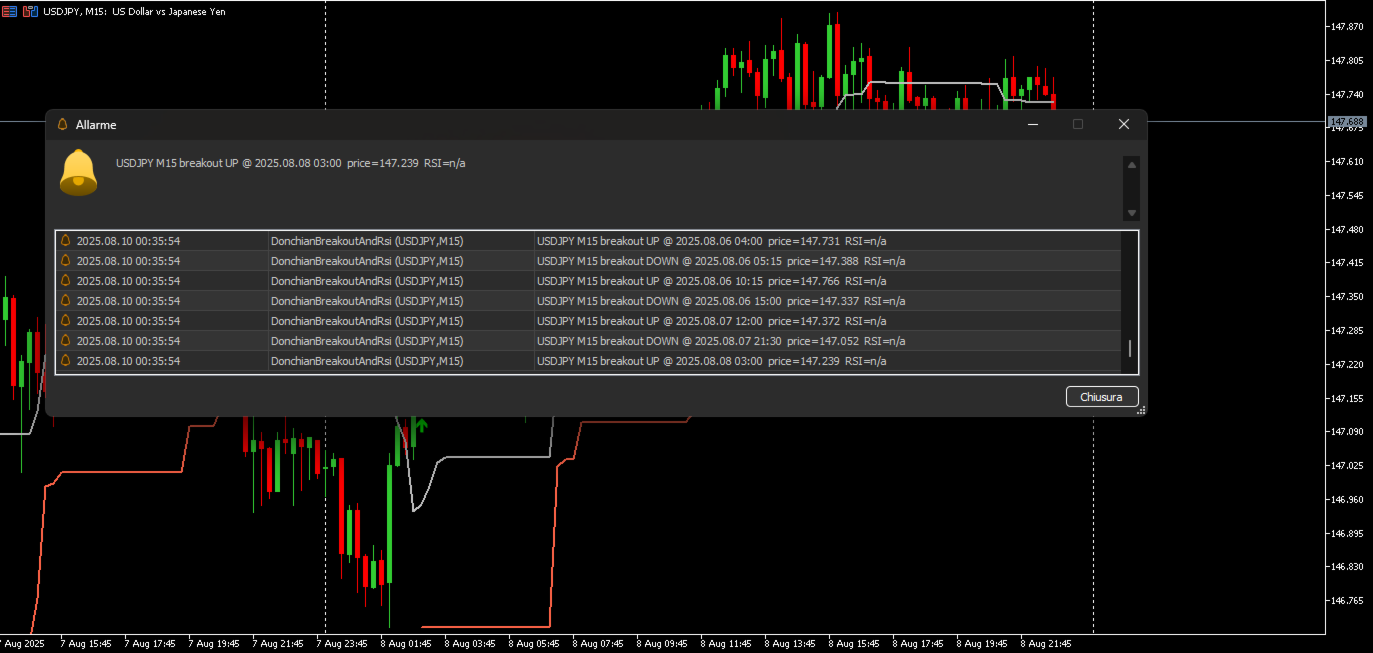1373x653 pixels.
Task: Click the dialog resize grip corner
Action: coord(1141,410)
